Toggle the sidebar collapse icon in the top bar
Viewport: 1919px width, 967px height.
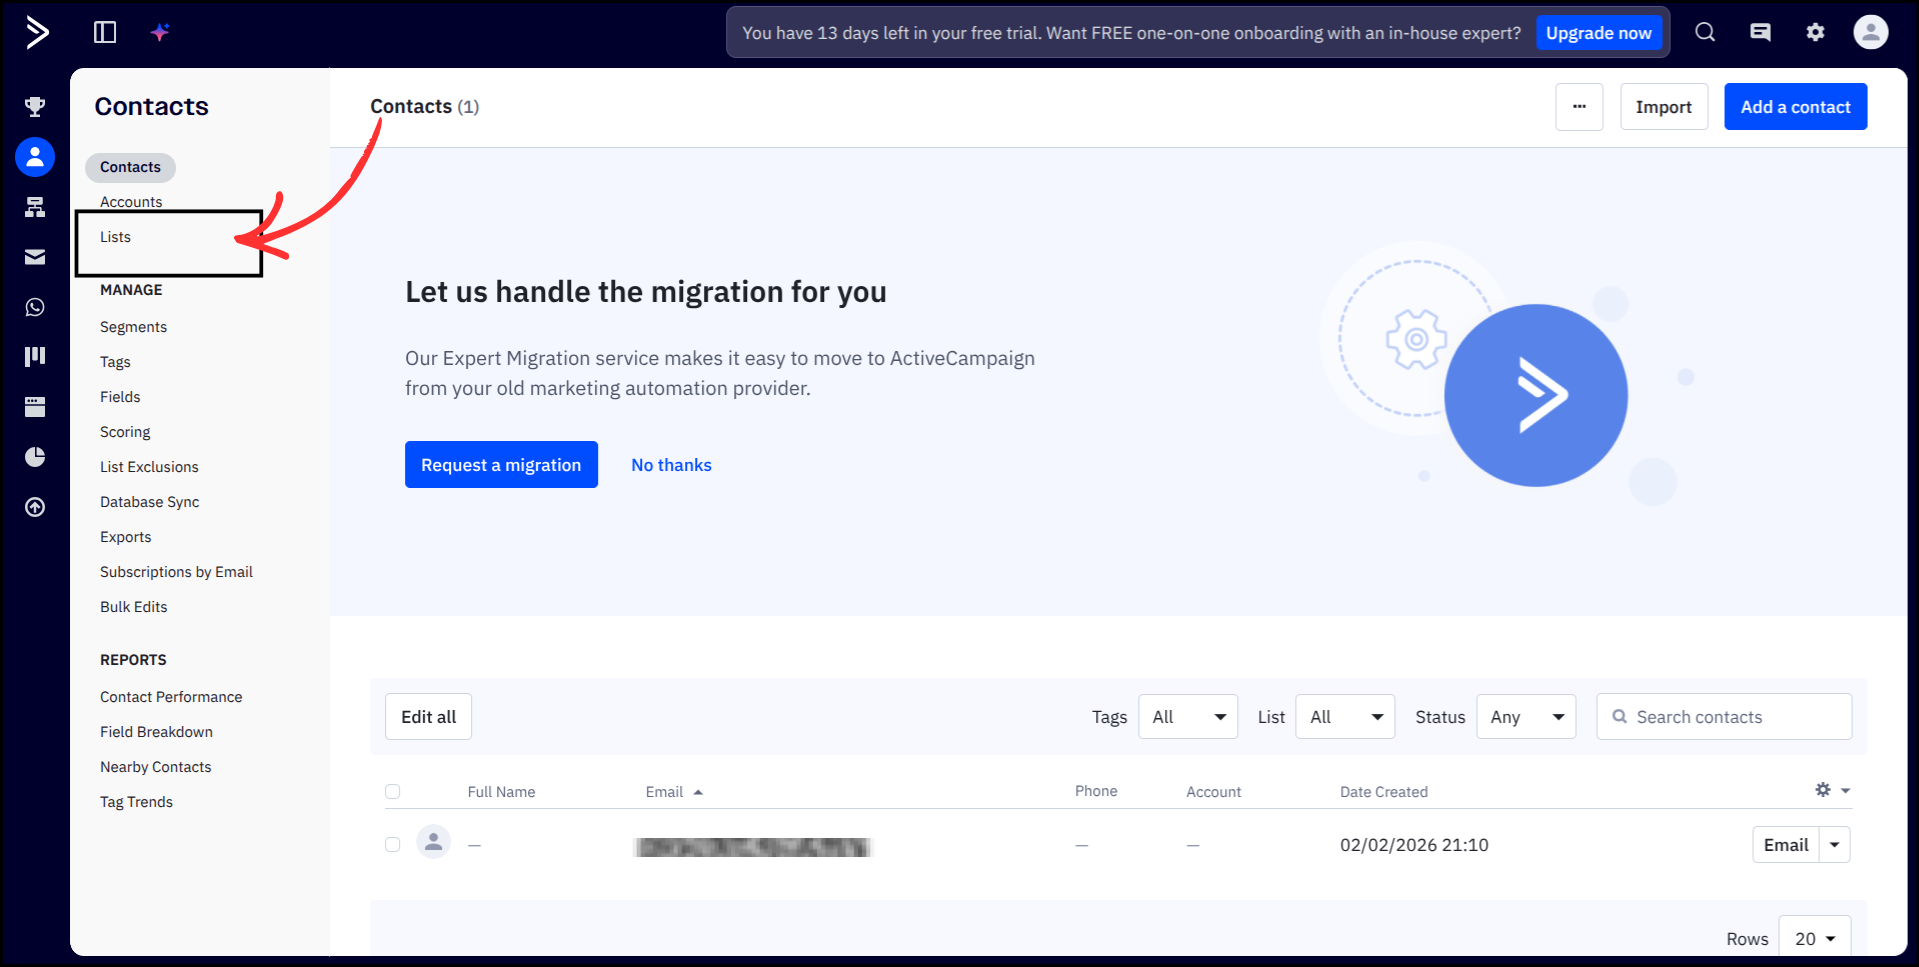[x=104, y=32]
